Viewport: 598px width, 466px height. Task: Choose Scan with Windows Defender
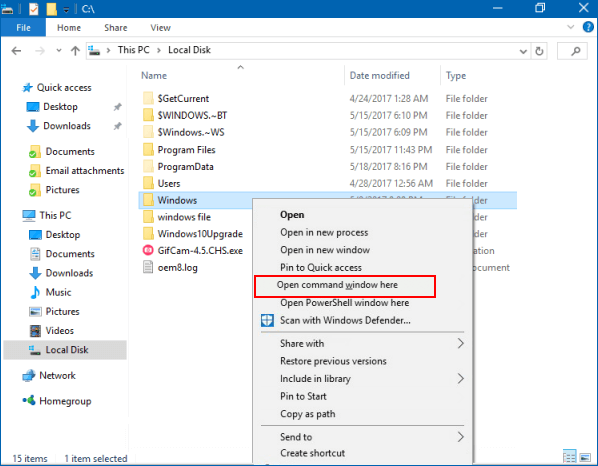point(345,320)
